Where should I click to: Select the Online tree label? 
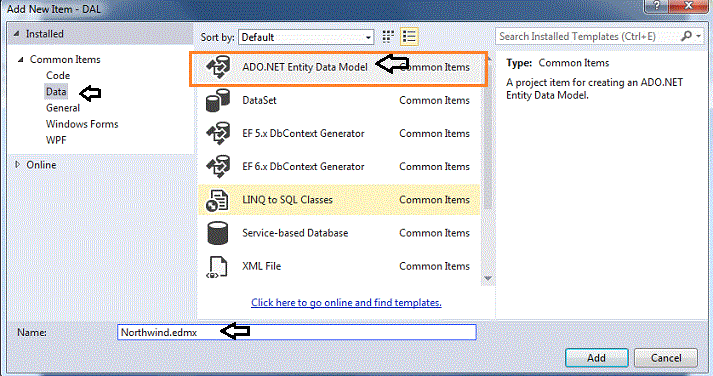(41, 165)
